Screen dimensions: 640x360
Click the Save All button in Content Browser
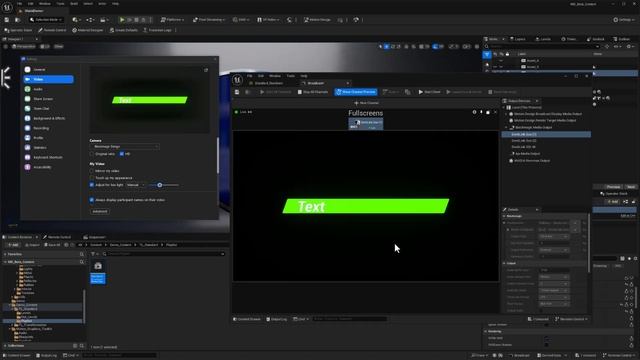[52, 245]
